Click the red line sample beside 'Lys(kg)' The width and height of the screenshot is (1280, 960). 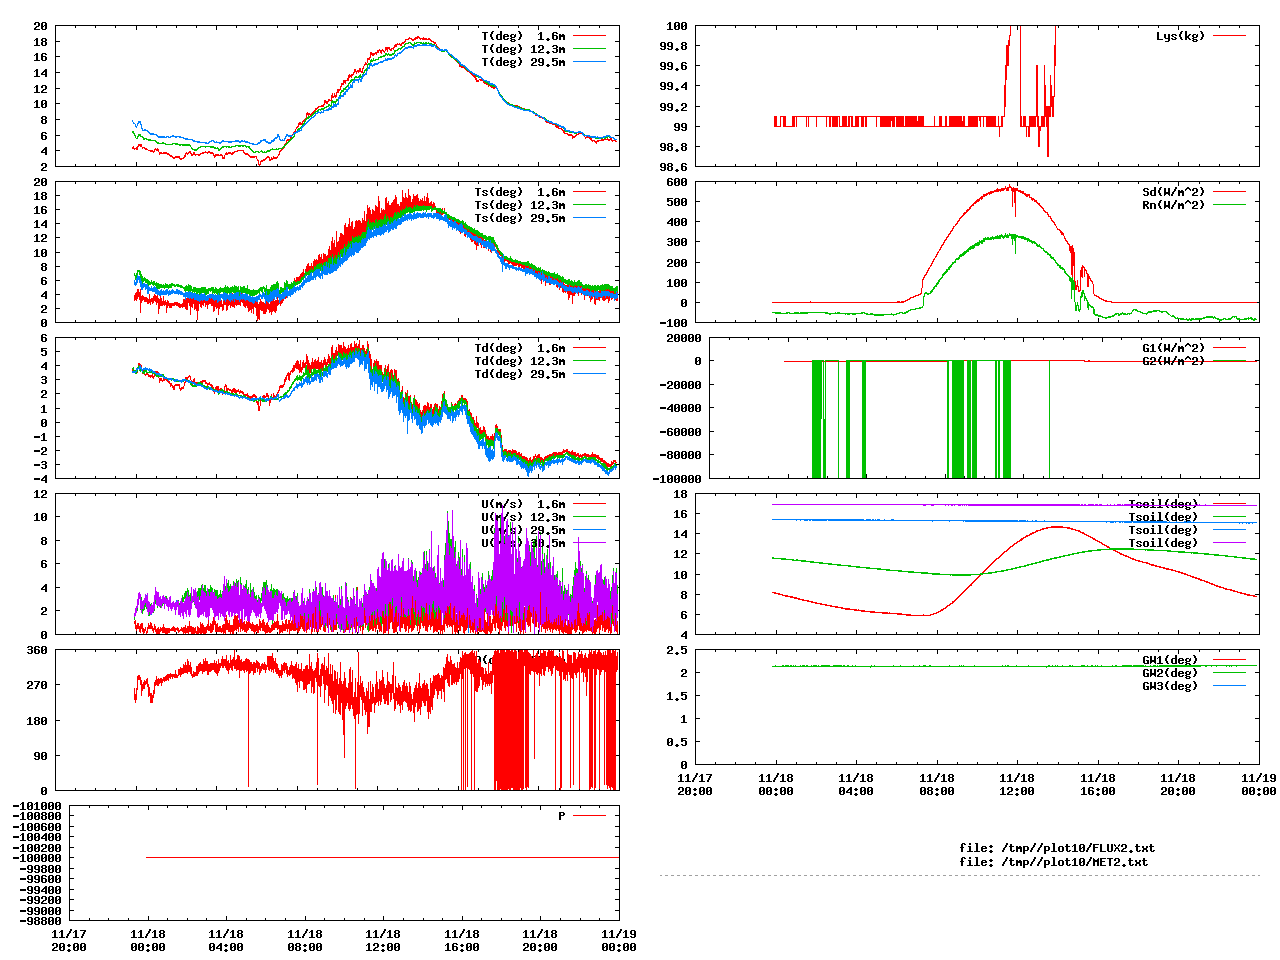1230,36
